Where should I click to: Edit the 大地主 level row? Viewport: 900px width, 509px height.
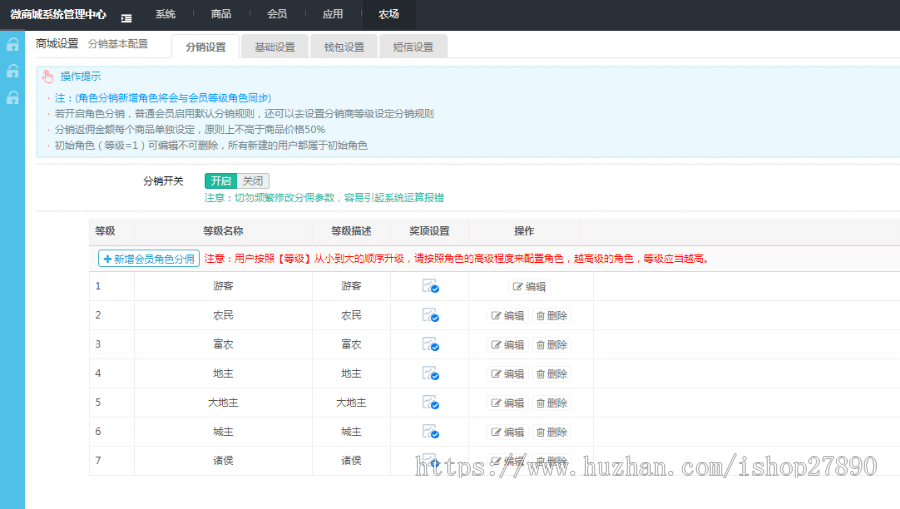point(507,403)
